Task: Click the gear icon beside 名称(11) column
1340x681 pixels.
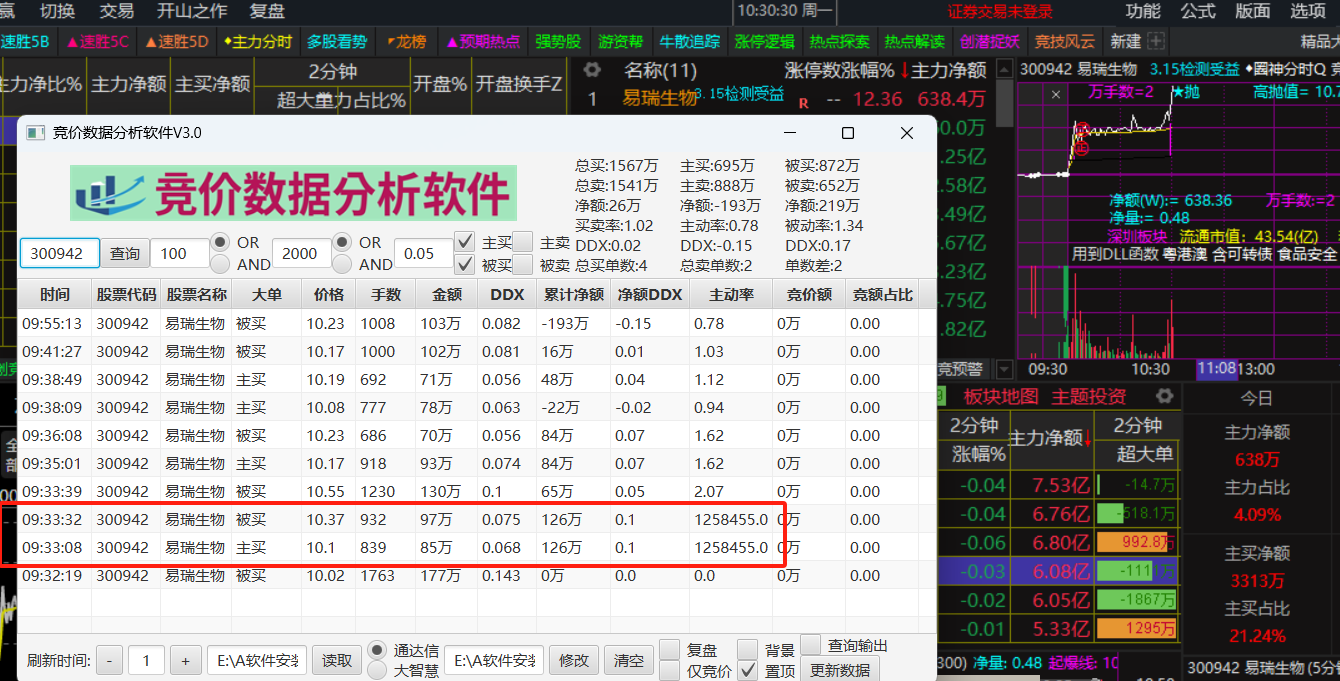Action: 592,71
